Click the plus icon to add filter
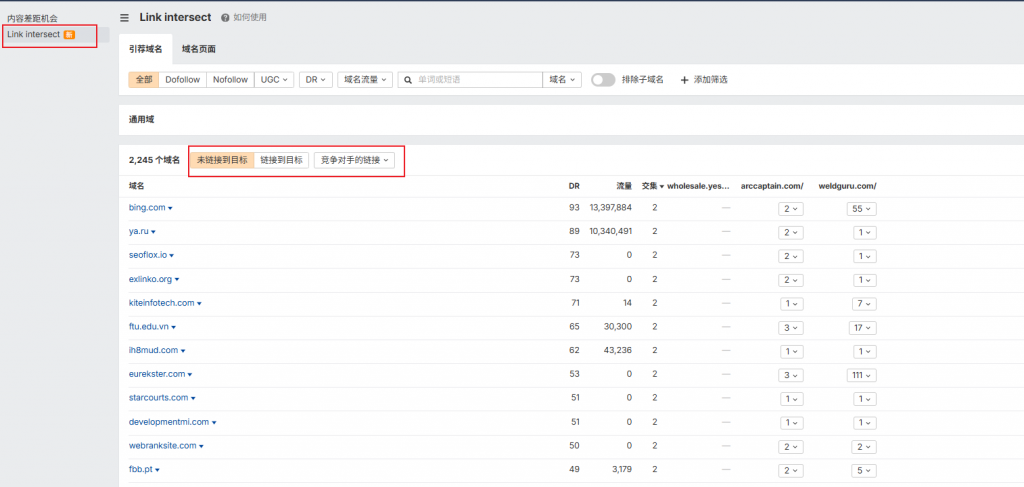Image resolution: width=1024 pixels, height=487 pixels. click(684, 79)
